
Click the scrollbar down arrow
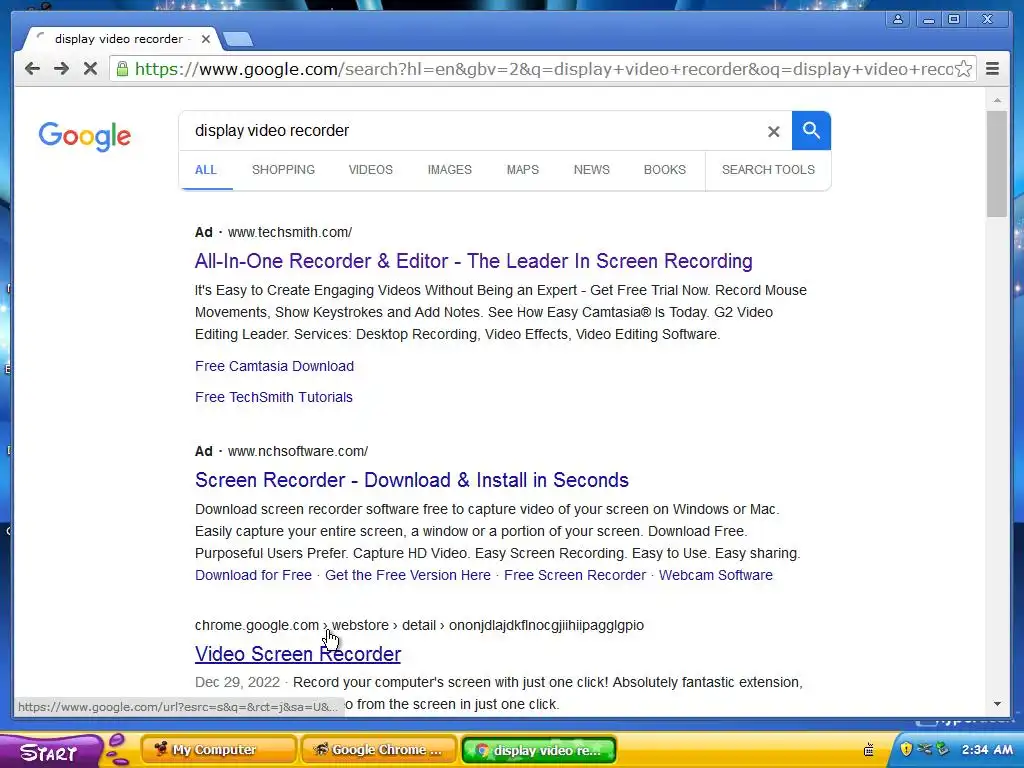click(997, 704)
